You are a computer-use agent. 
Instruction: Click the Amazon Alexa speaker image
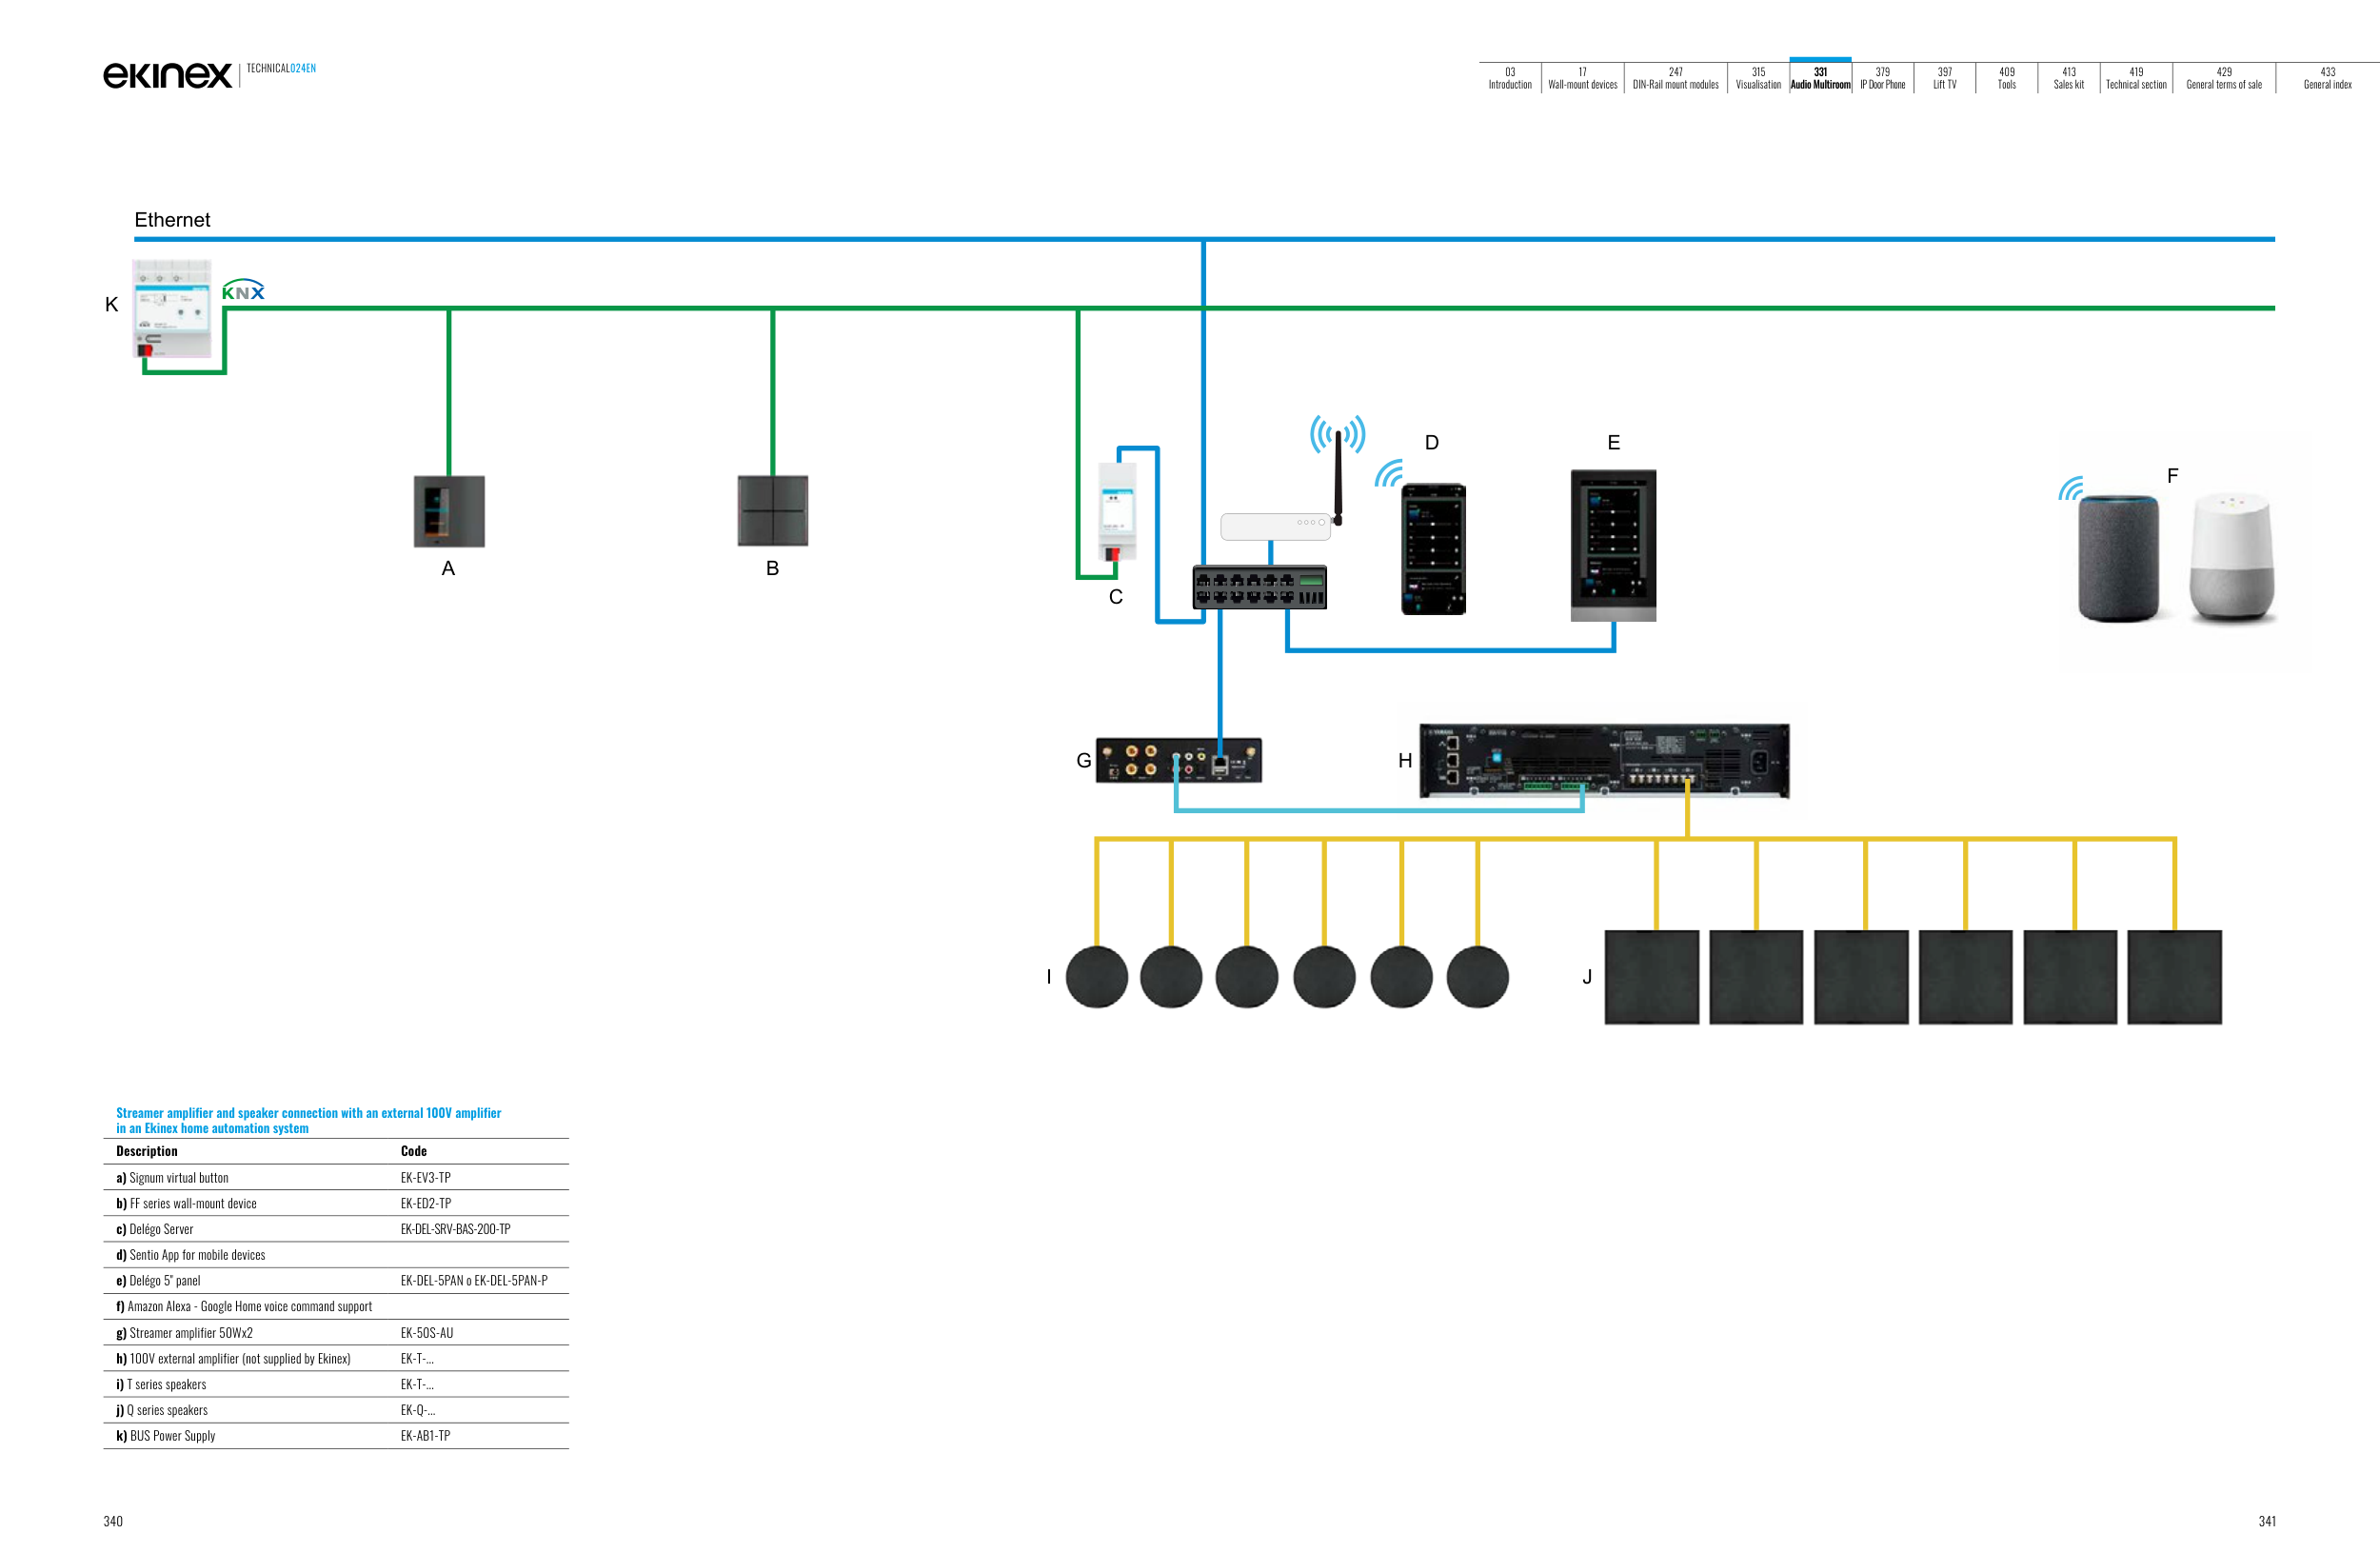[x=2118, y=558]
